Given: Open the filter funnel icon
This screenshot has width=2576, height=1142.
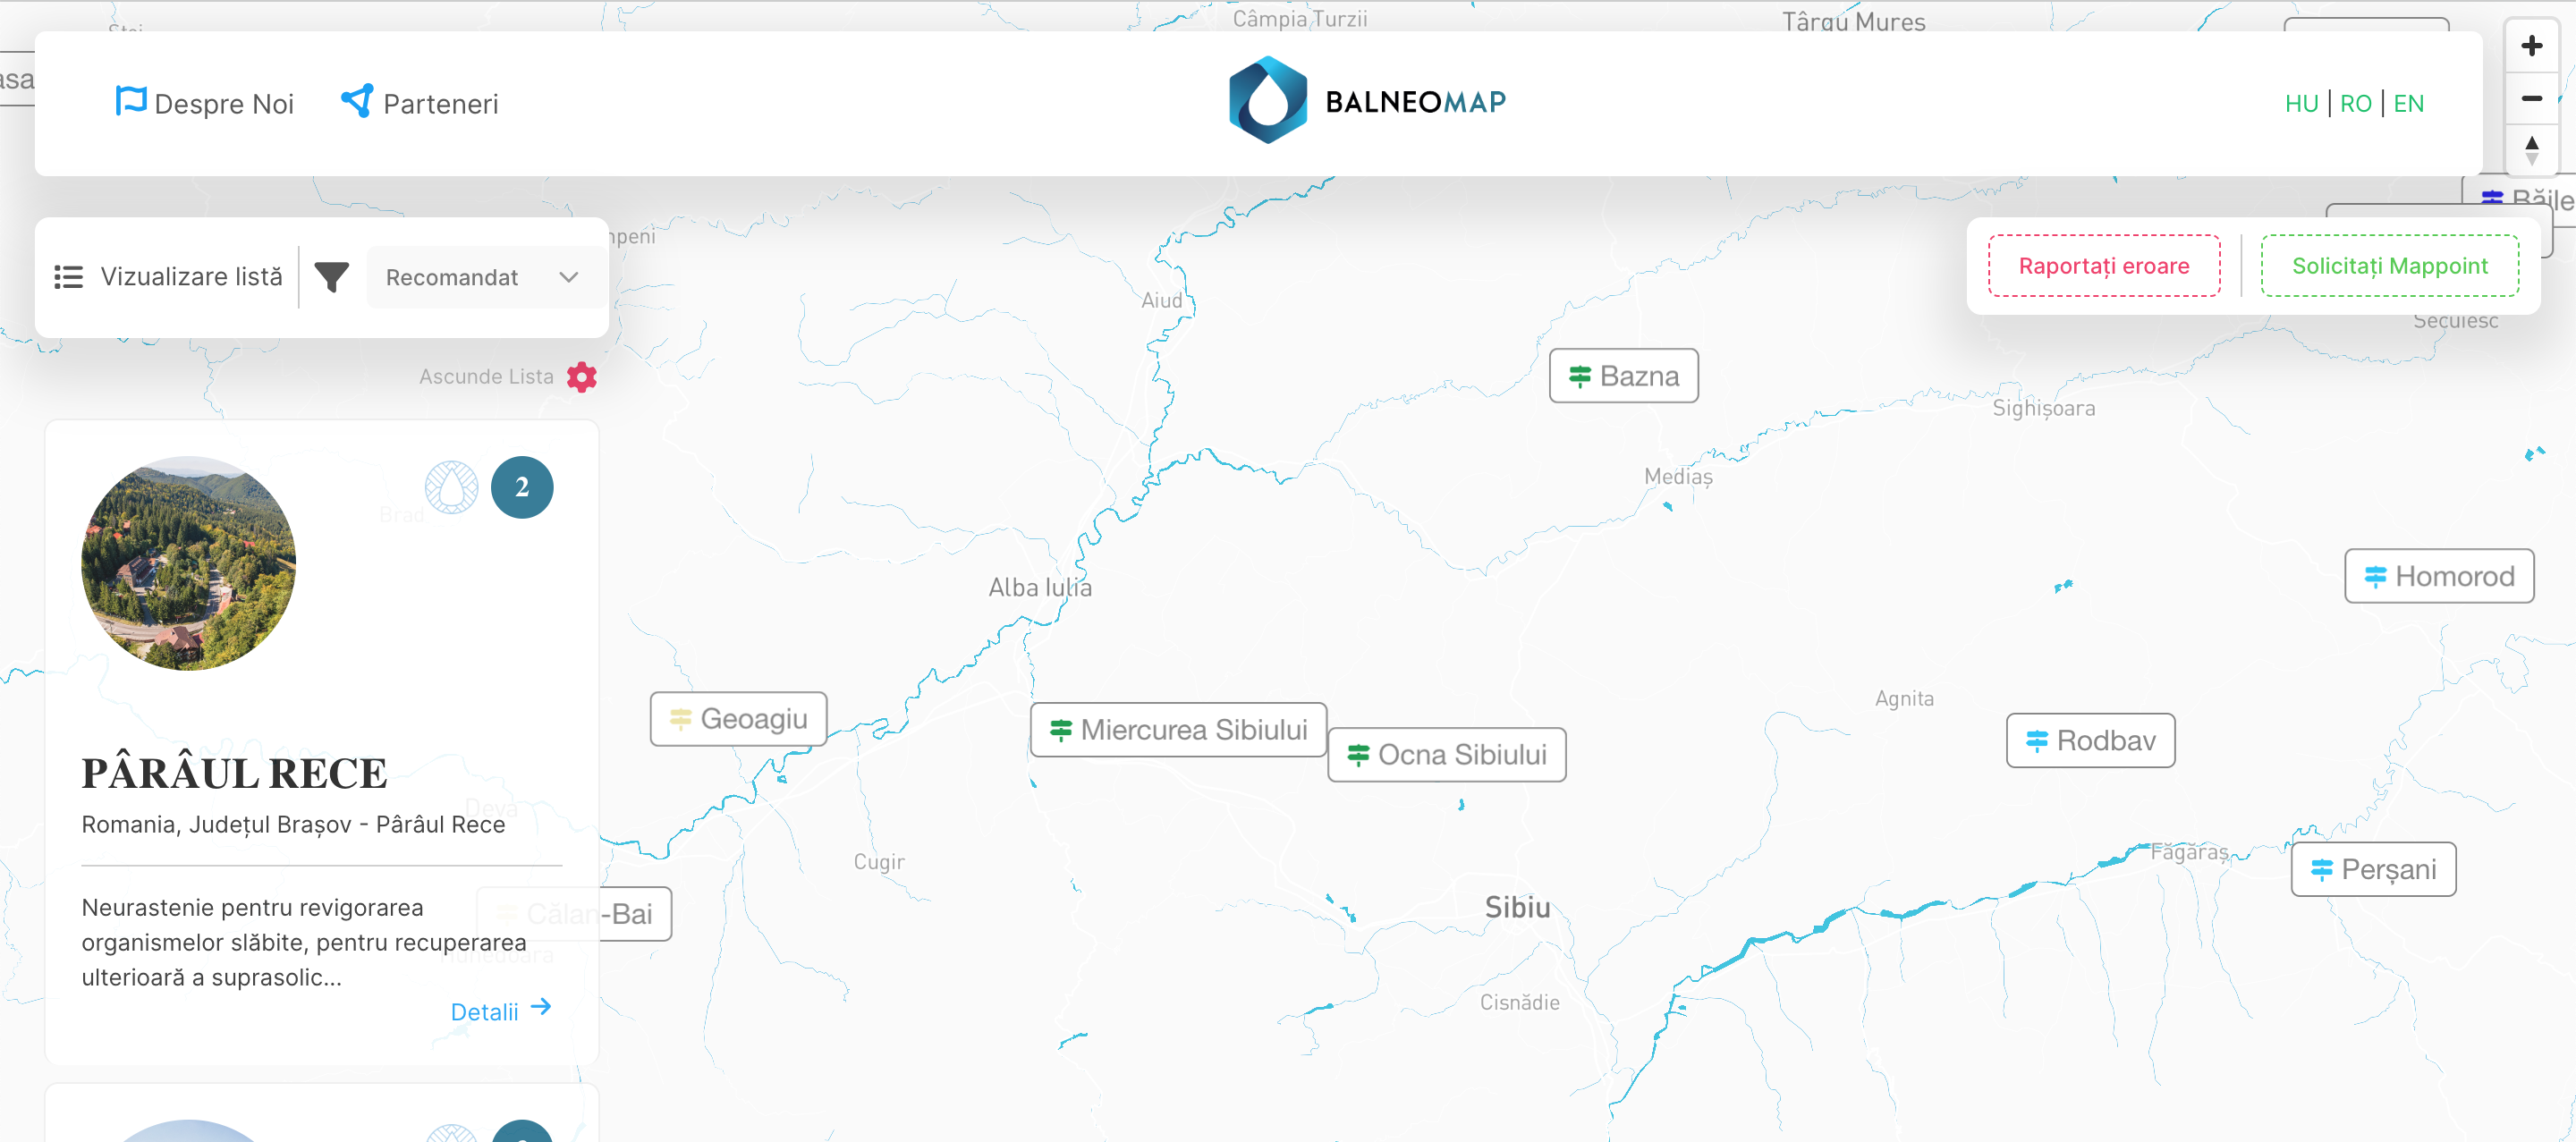Looking at the screenshot, I should [x=331, y=277].
